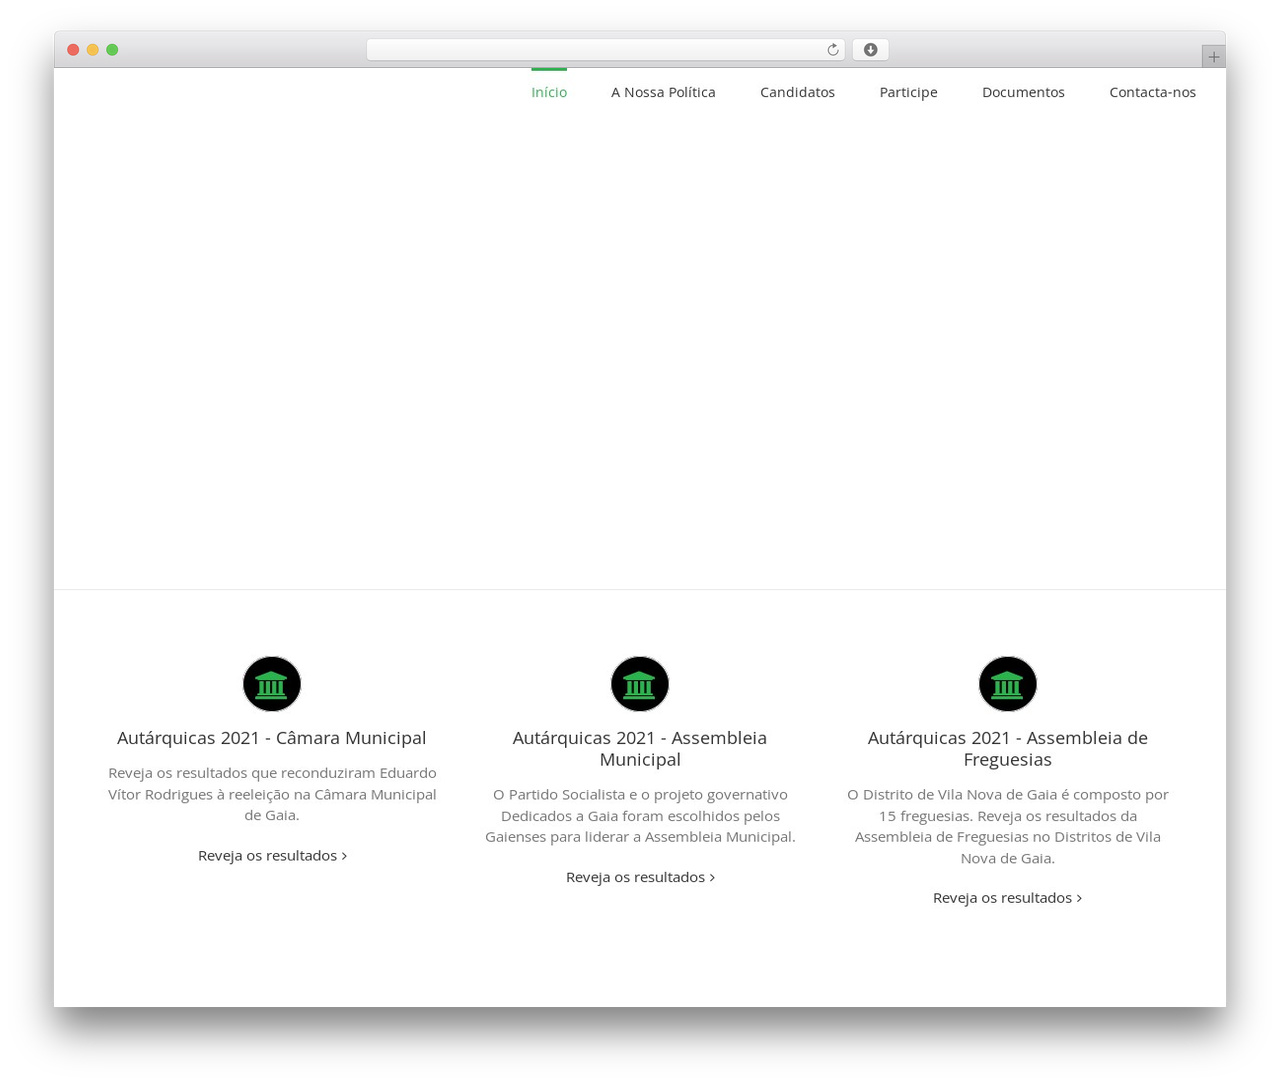Click text 'O Partido Socialista e o projeto governativo'
Image resolution: width=1280 pixels, height=1084 pixels.
[x=640, y=794]
